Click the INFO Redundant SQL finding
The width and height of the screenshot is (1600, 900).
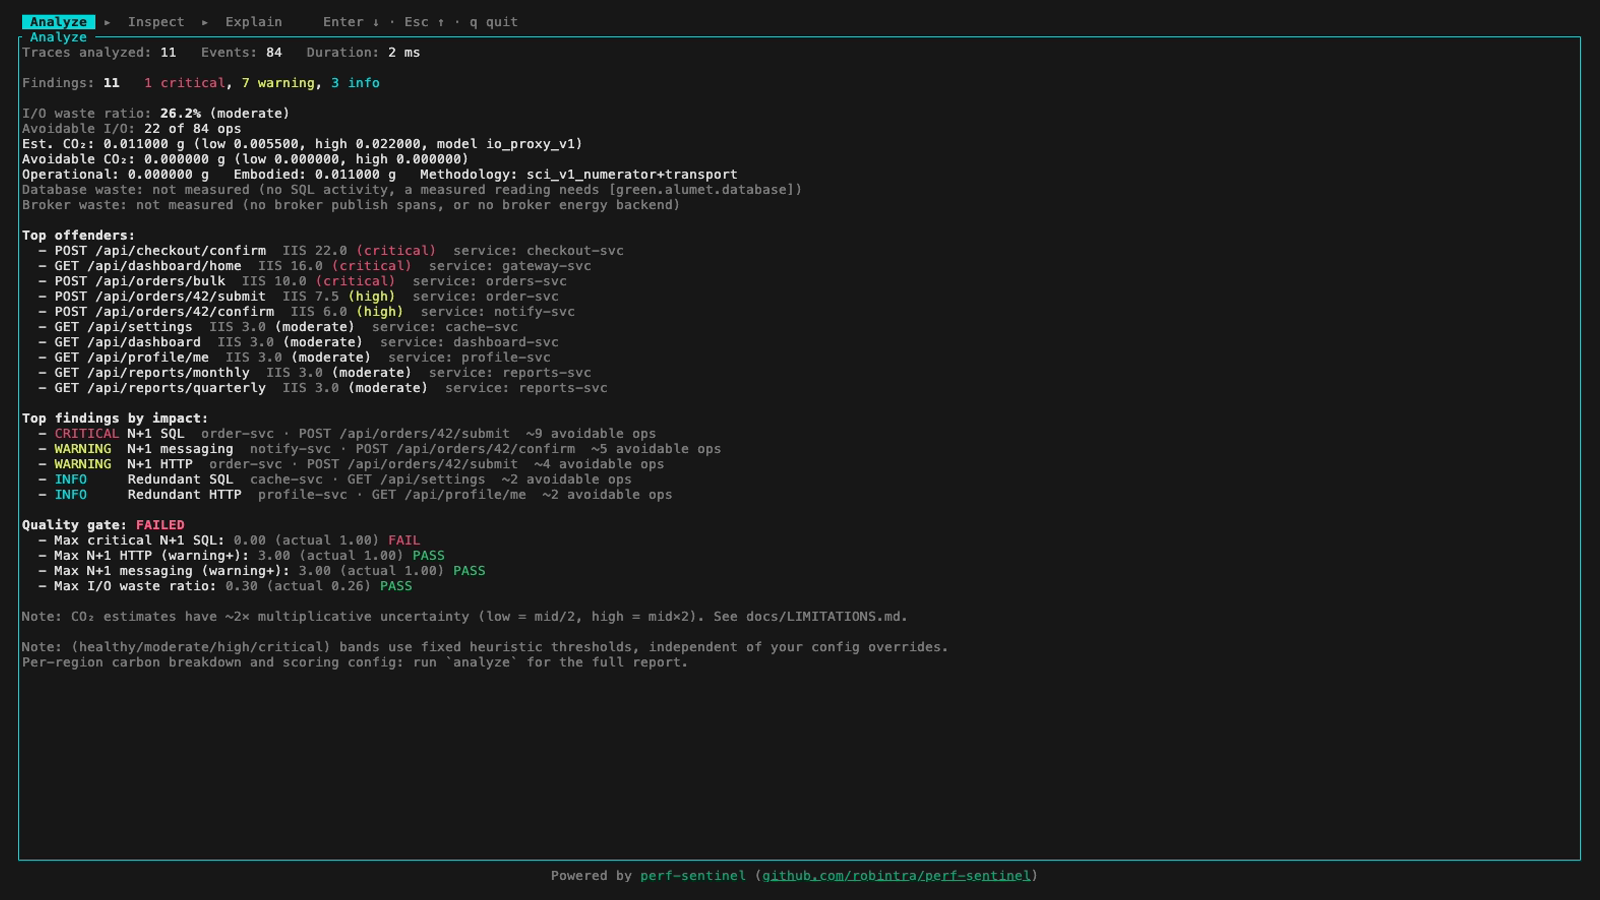click(x=335, y=480)
